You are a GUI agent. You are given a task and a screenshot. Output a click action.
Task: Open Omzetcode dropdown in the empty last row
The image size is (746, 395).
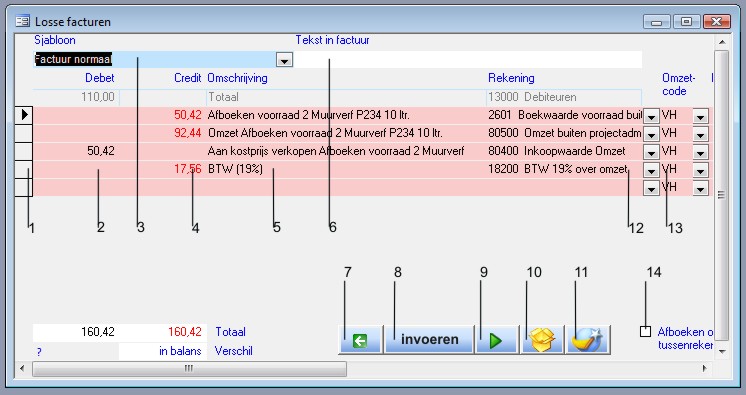pyautogui.click(x=700, y=188)
